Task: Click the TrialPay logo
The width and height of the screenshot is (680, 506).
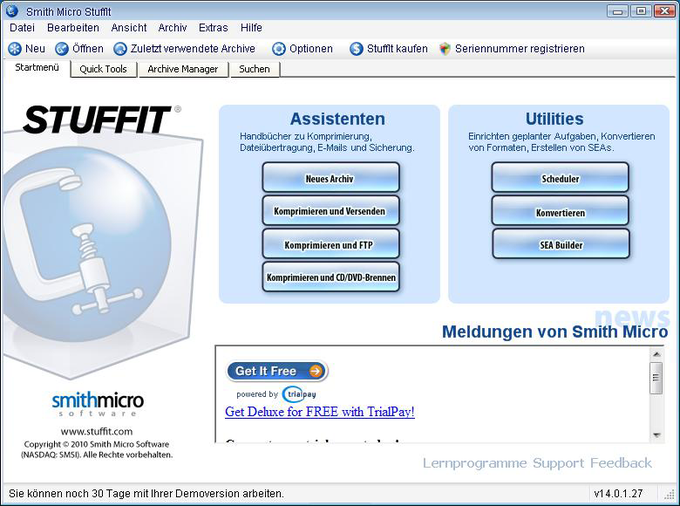Action: pos(299,394)
